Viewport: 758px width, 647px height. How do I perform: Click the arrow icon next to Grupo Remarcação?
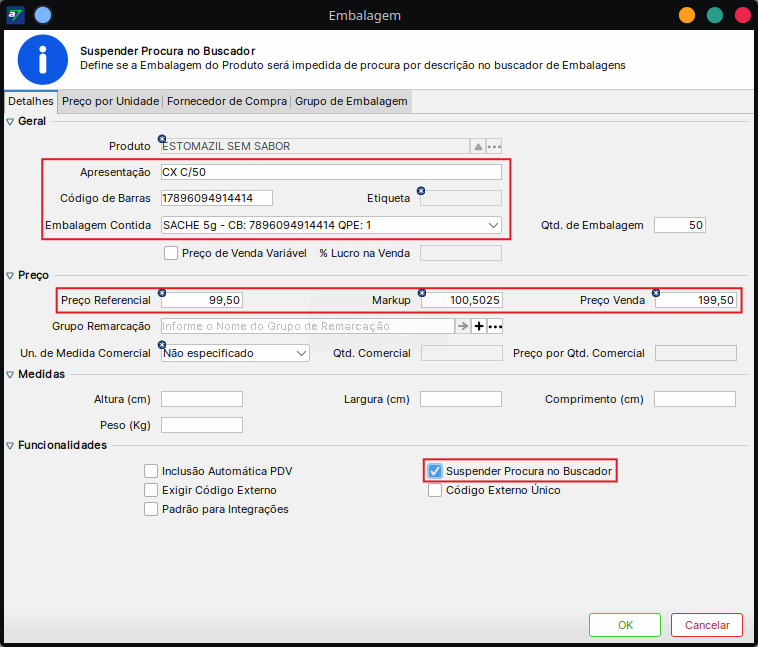[463, 326]
